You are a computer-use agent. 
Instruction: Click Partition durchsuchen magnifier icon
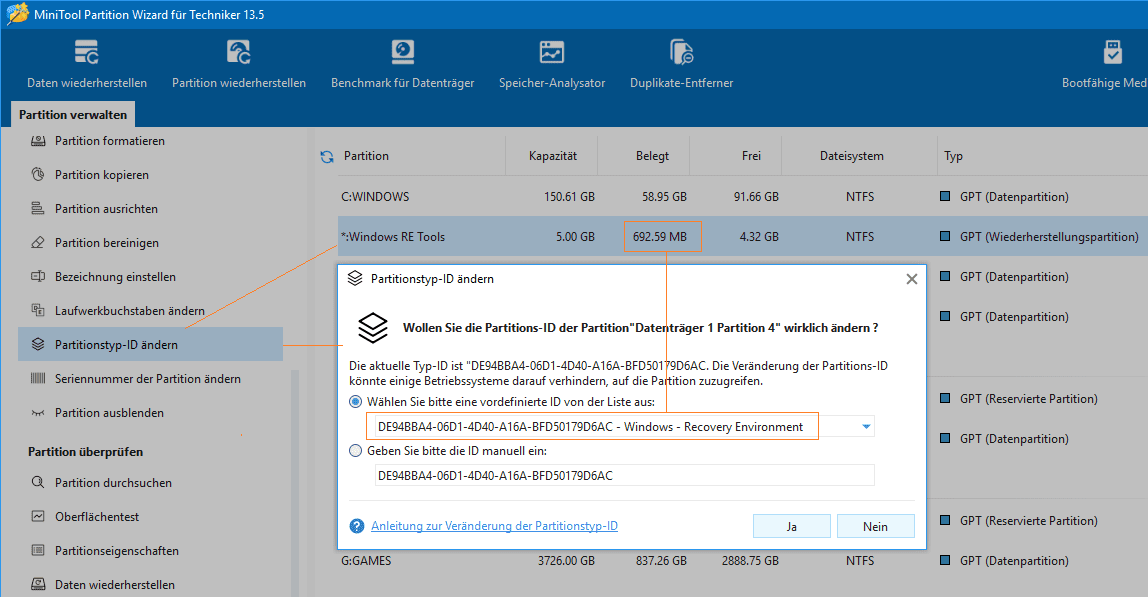pos(38,482)
